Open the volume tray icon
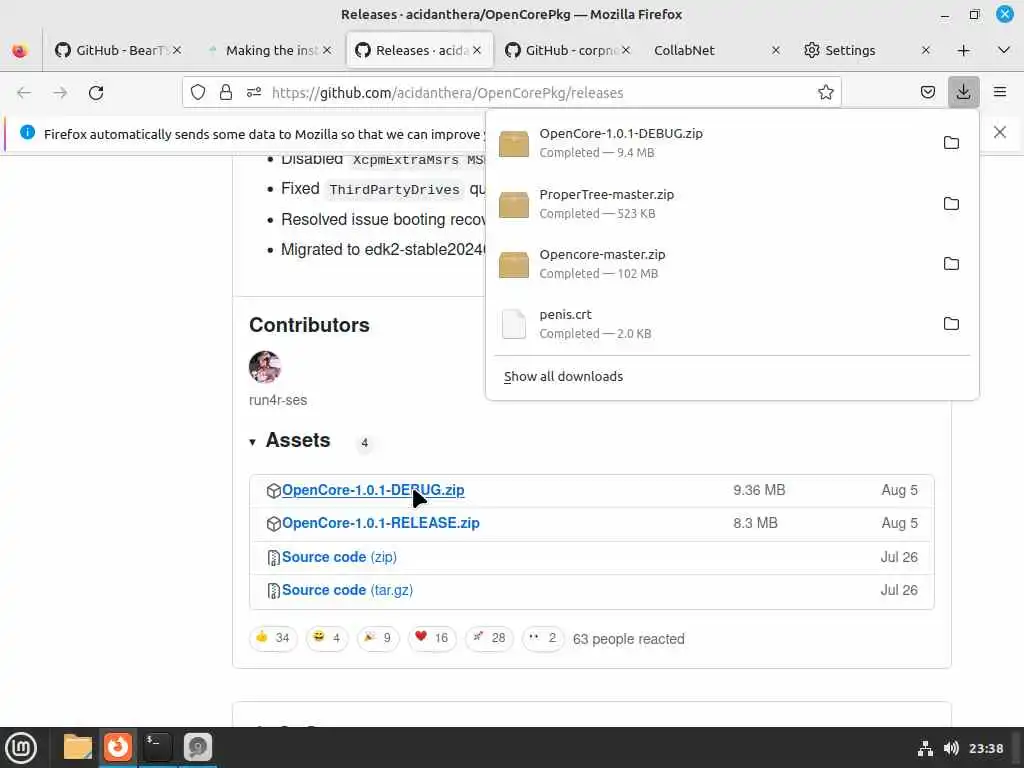The image size is (1024, 768). click(951, 748)
